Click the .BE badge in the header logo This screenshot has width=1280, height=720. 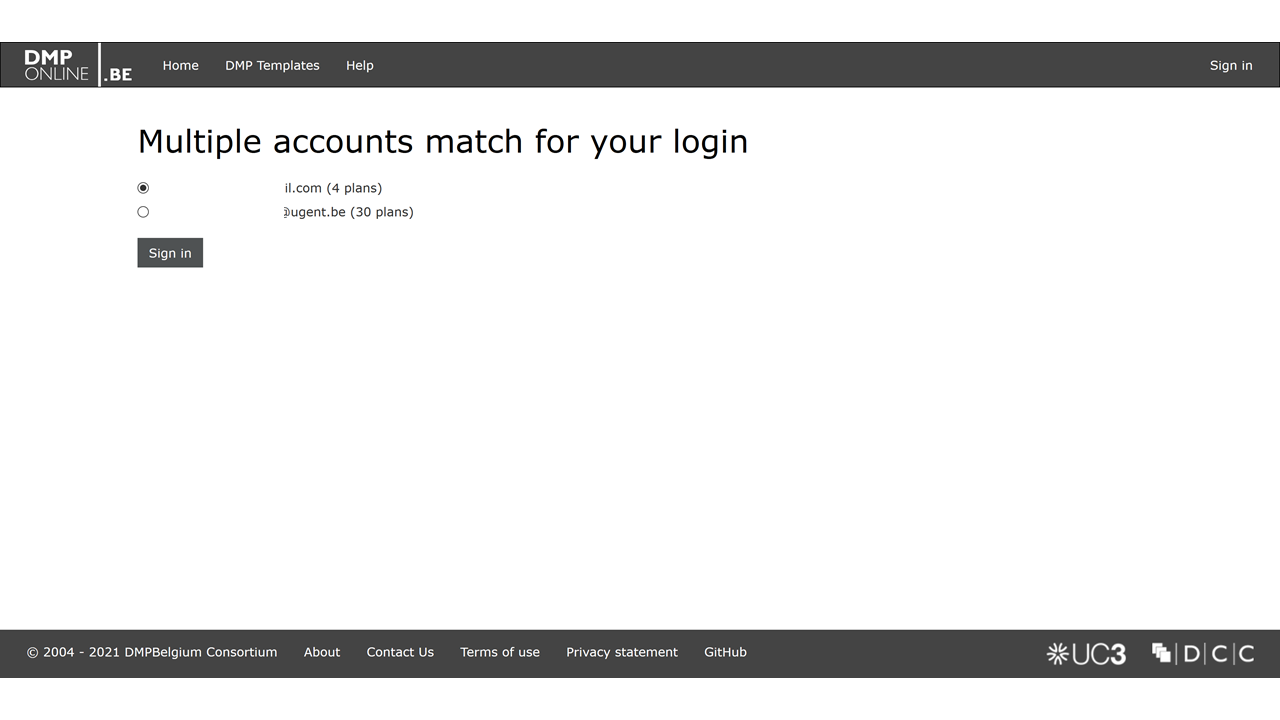118,75
